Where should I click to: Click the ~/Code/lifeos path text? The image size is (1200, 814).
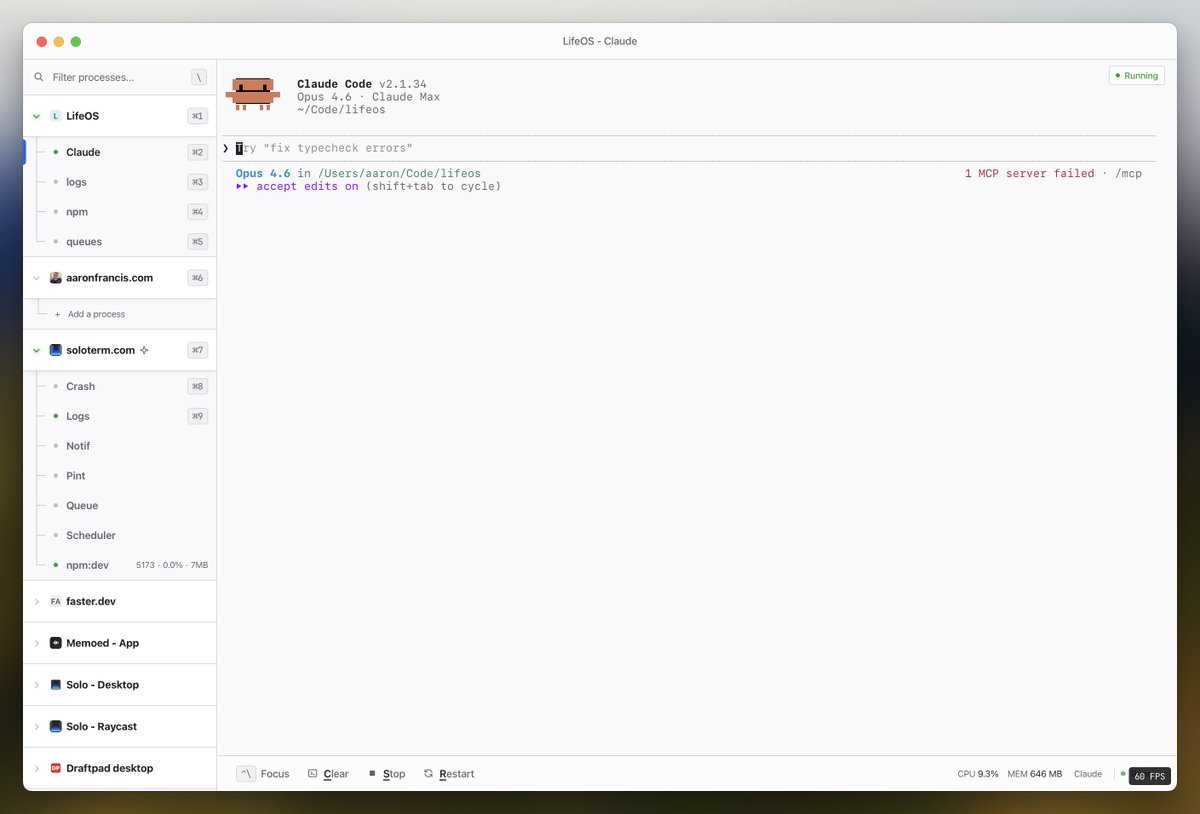(341, 110)
